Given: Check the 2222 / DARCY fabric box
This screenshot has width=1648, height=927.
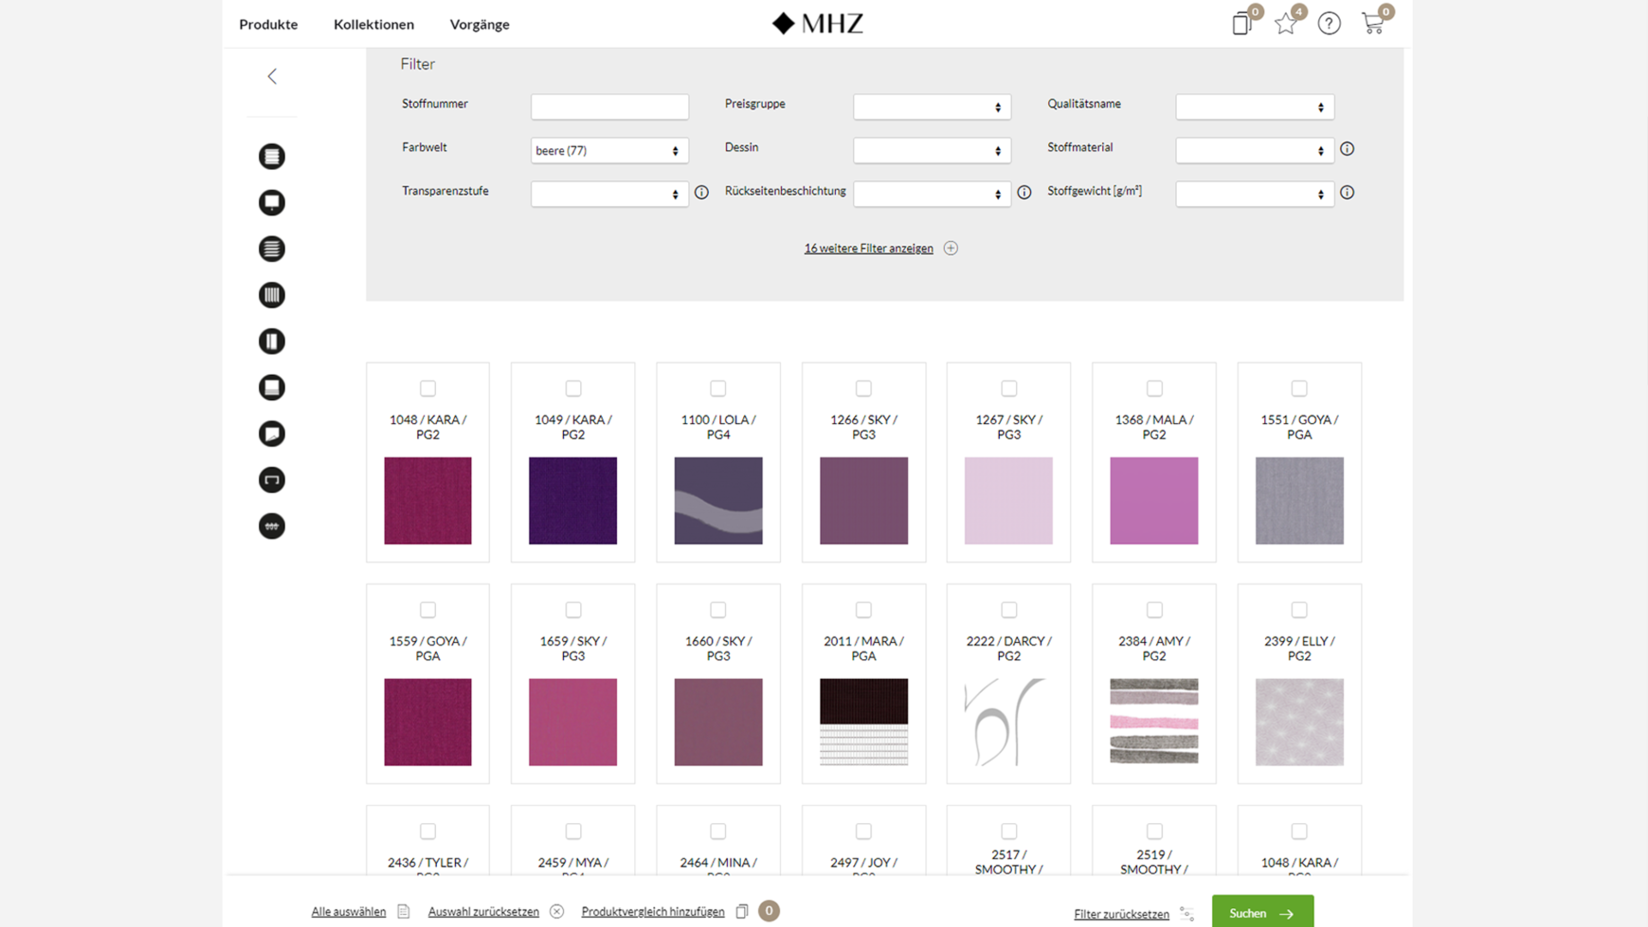Looking at the screenshot, I should [1009, 610].
